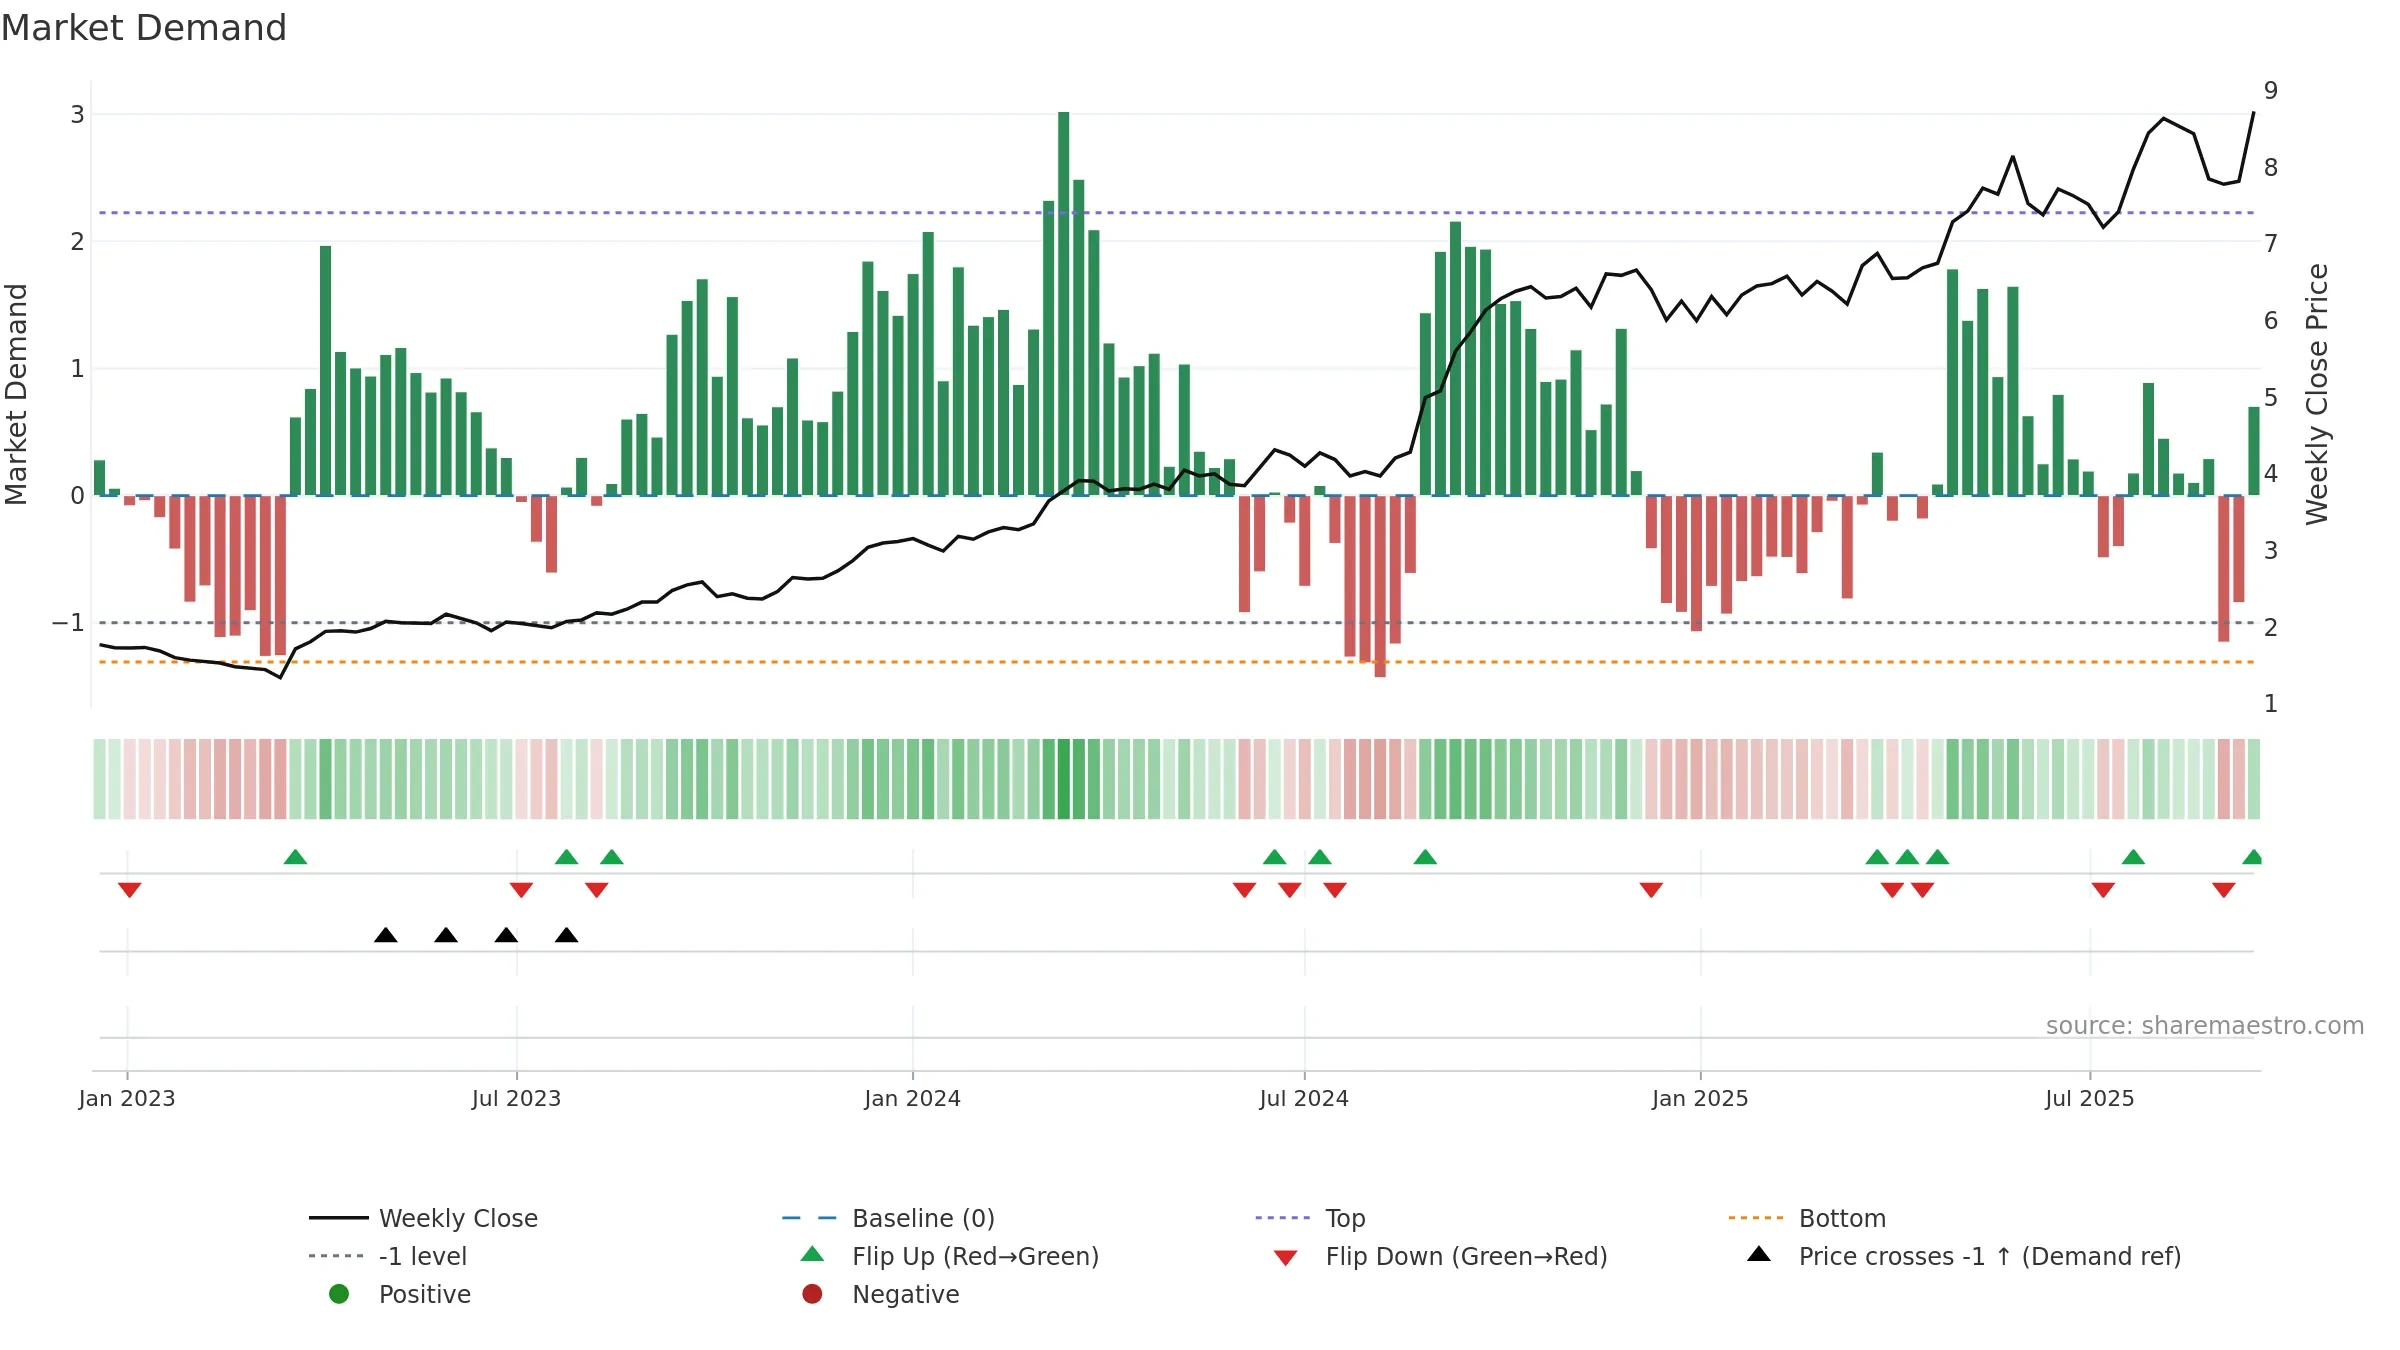
Task: Click the red Flip Down triangle in legend
Action: pyautogui.click(x=1286, y=1257)
